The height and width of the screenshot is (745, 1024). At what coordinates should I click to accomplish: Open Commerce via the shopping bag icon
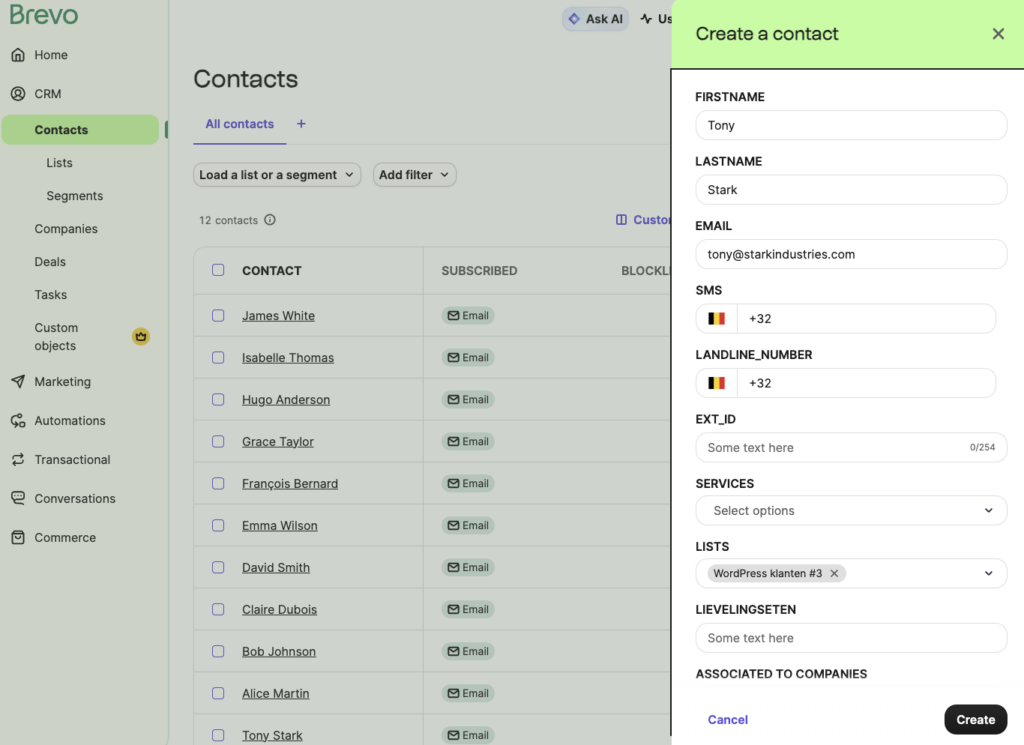pyautogui.click(x=18, y=538)
